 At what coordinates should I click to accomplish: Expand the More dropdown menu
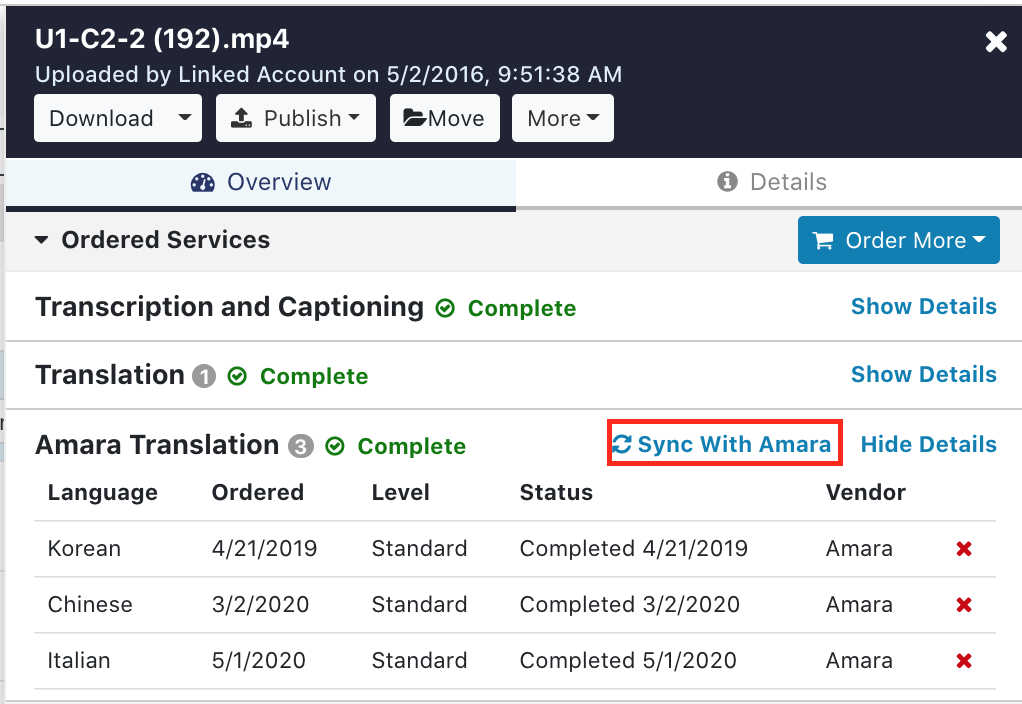pyautogui.click(x=562, y=118)
